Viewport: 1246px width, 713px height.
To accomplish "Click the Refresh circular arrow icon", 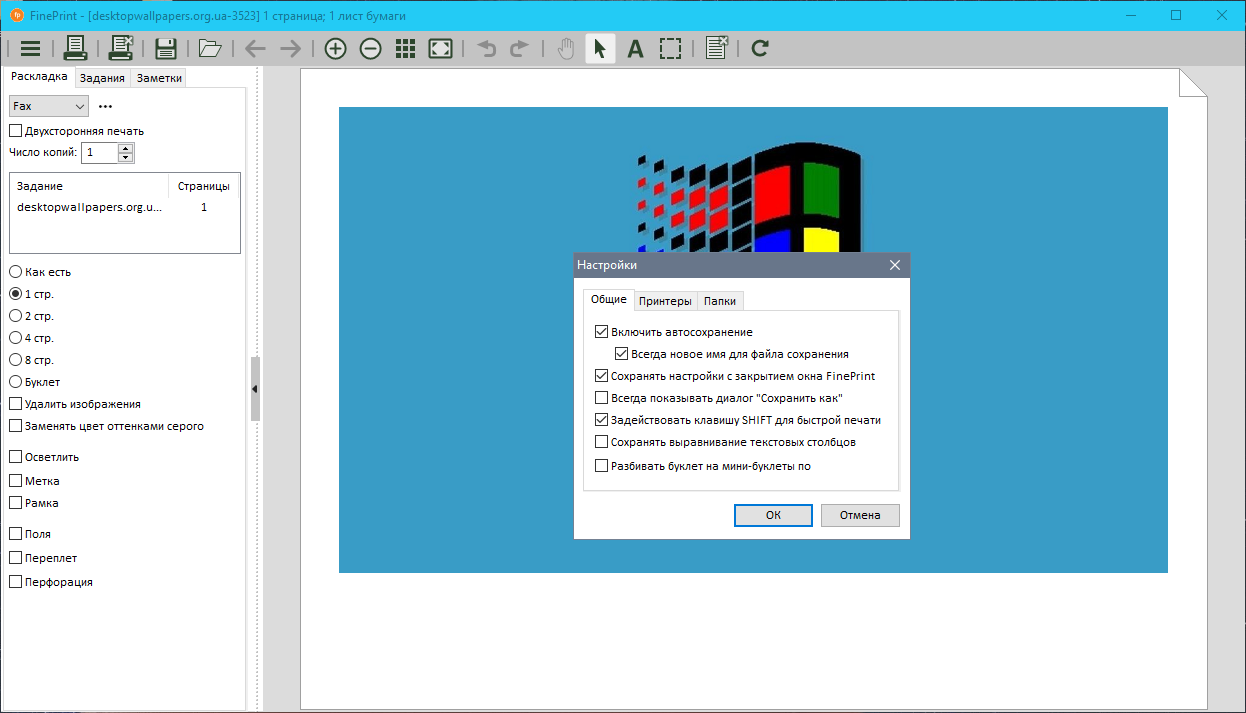I will tap(760, 48).
